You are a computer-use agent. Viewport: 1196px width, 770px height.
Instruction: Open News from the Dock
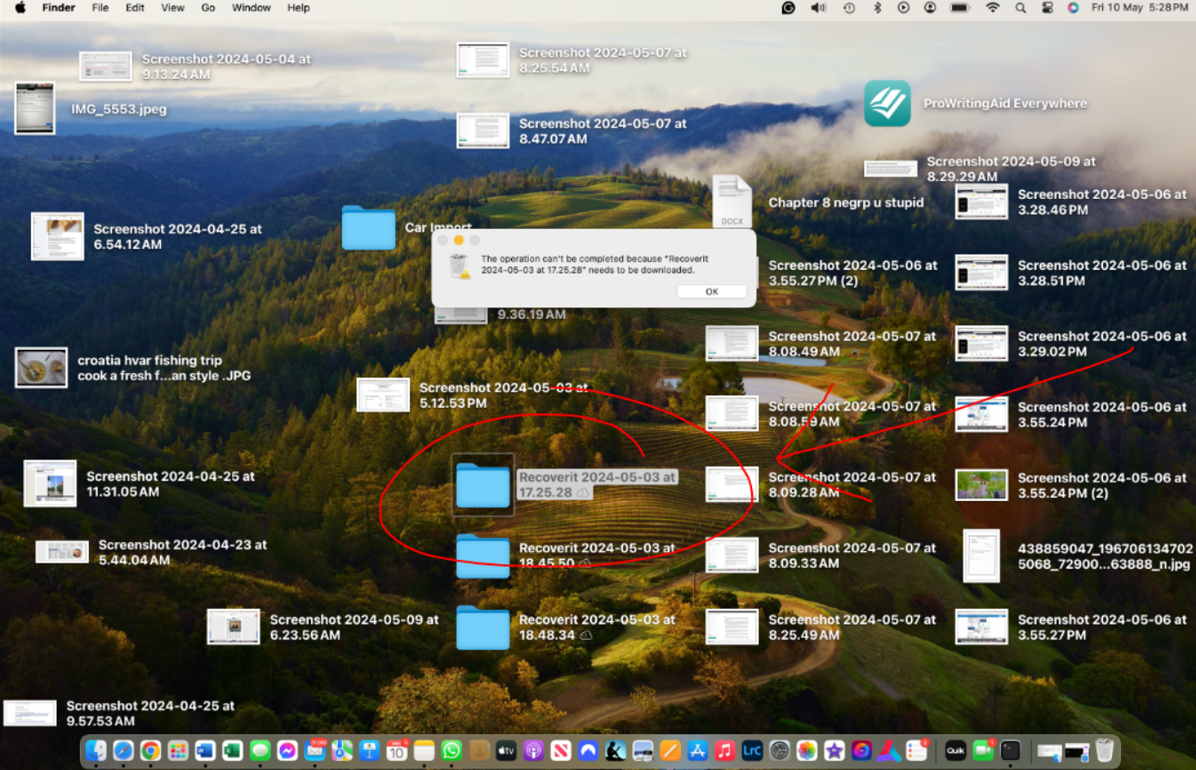coord(561,751)
